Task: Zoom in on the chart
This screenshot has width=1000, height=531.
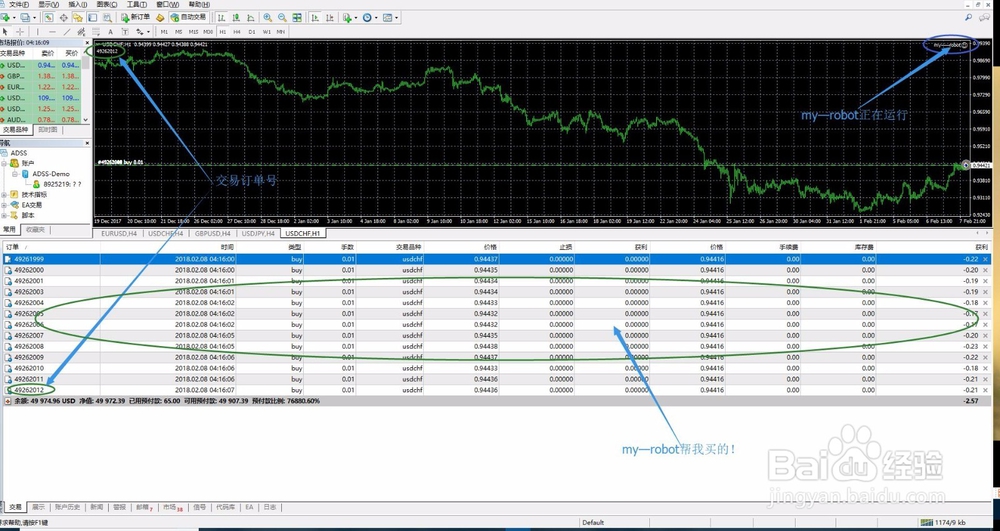Action: pyautogui.click(x=268, y=17)
